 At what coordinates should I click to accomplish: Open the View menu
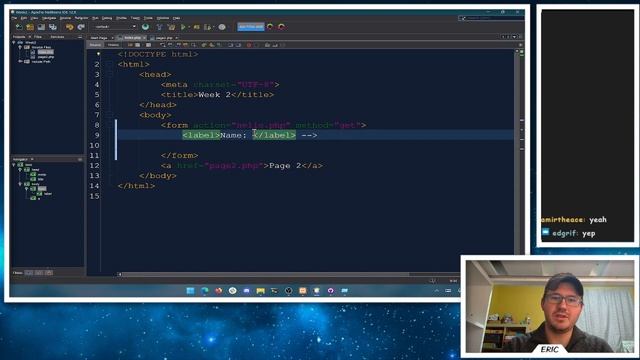34,18
